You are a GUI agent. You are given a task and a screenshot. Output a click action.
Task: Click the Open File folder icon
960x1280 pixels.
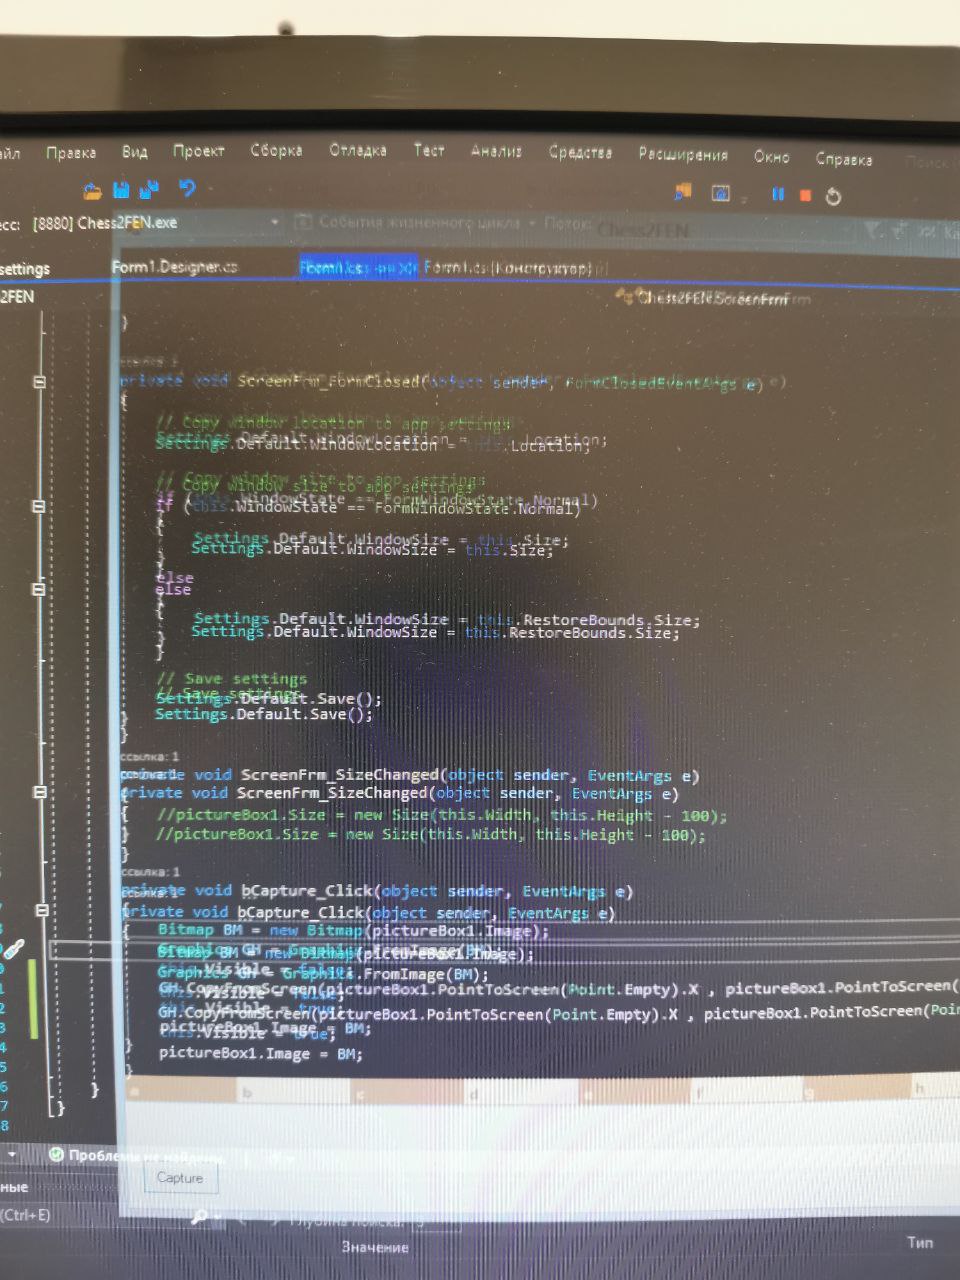click(92, 190)
